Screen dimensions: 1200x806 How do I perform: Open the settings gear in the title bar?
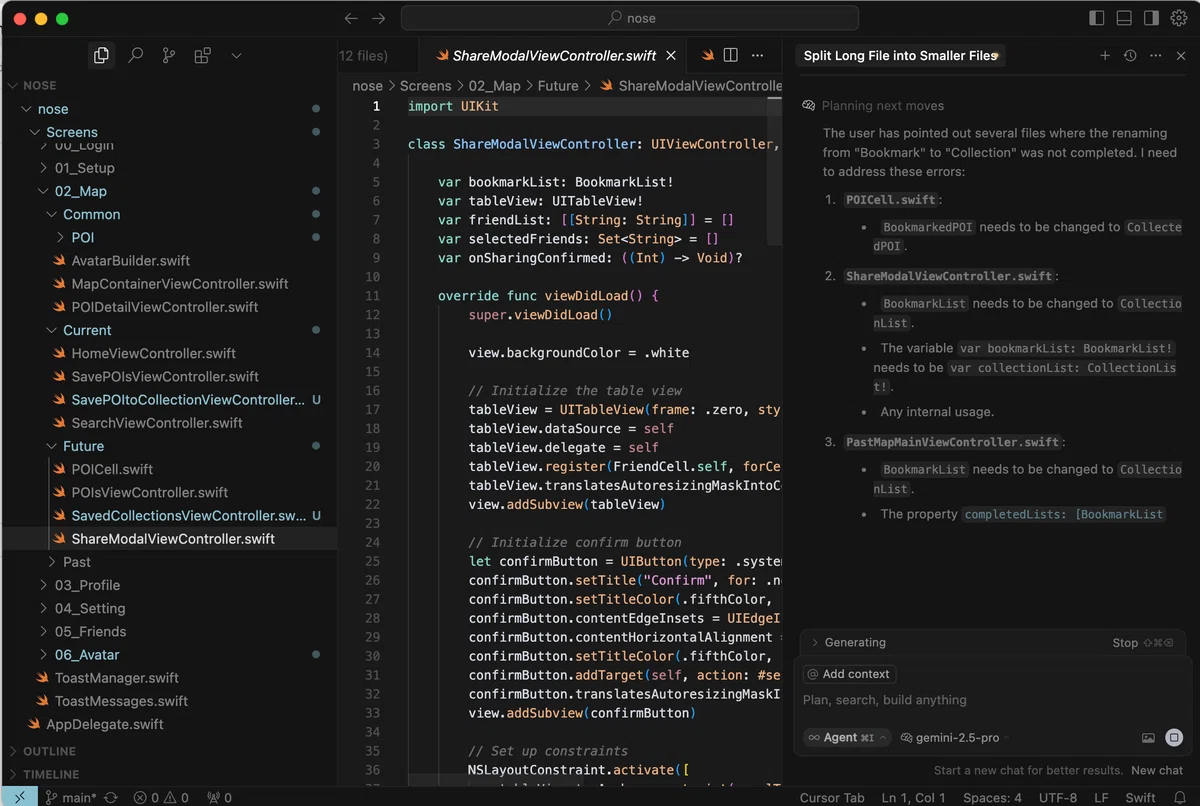(1178, 18)
